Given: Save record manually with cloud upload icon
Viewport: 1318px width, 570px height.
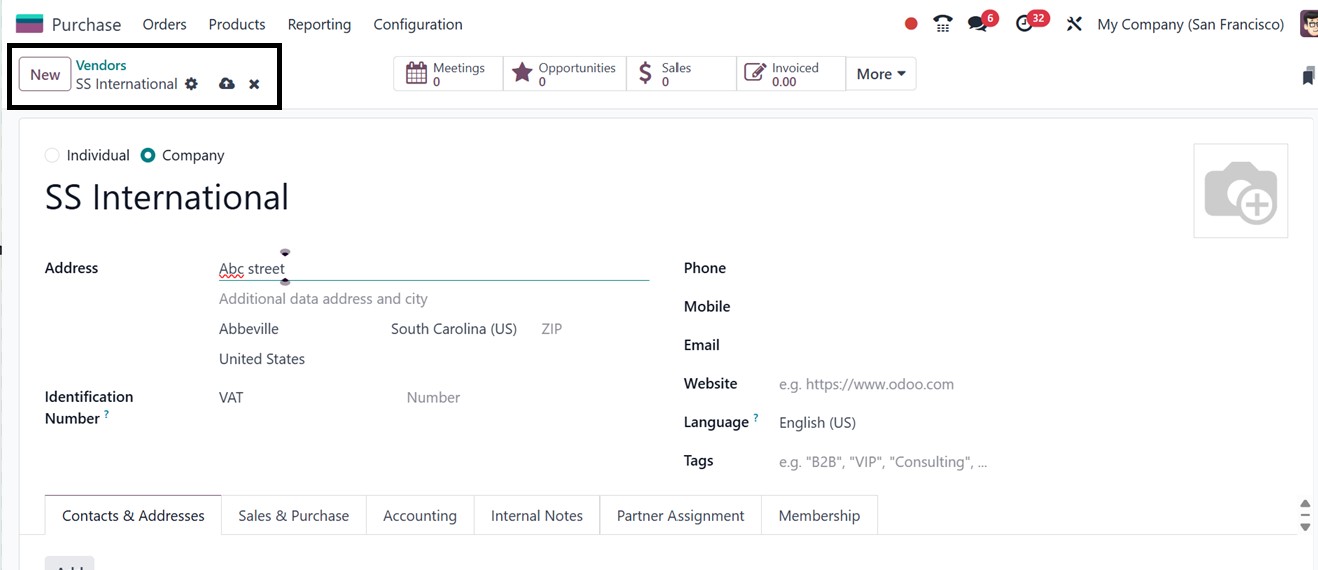Looking at the screenshot, I should (227, 84).
